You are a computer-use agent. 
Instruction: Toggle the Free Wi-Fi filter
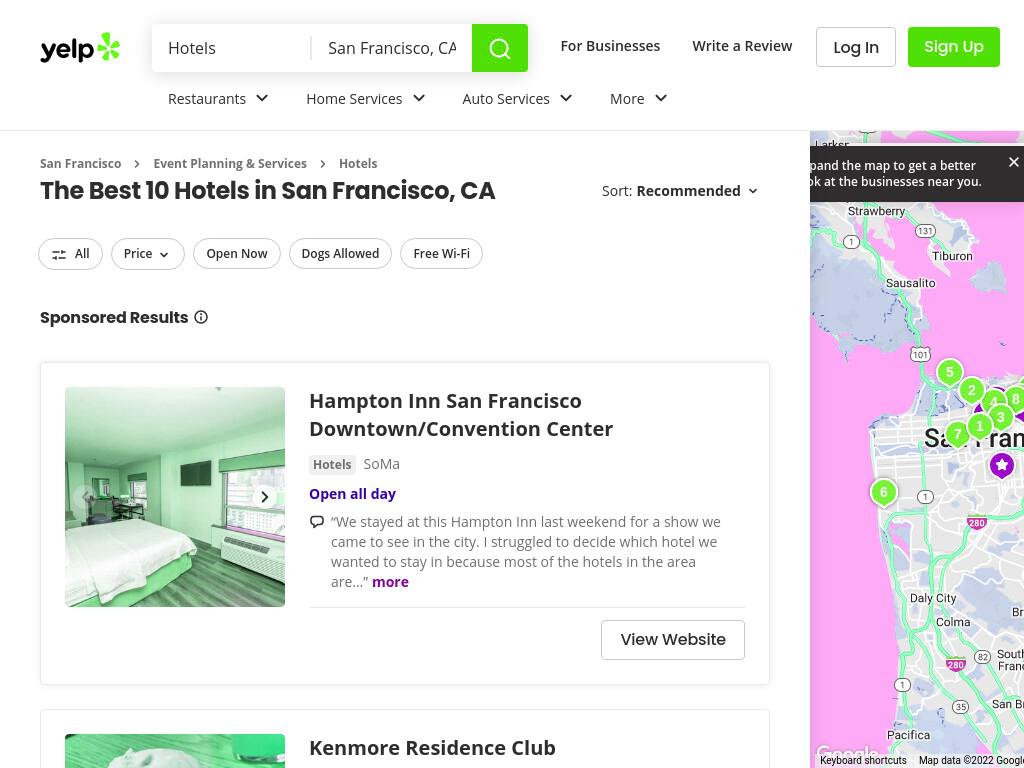coord(441,253)
